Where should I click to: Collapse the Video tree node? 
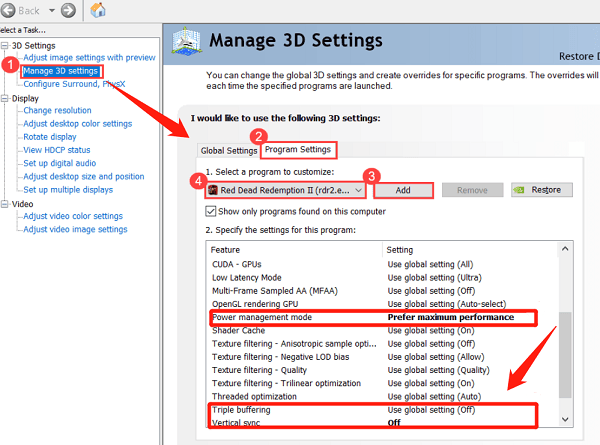(x=5, y=204)
